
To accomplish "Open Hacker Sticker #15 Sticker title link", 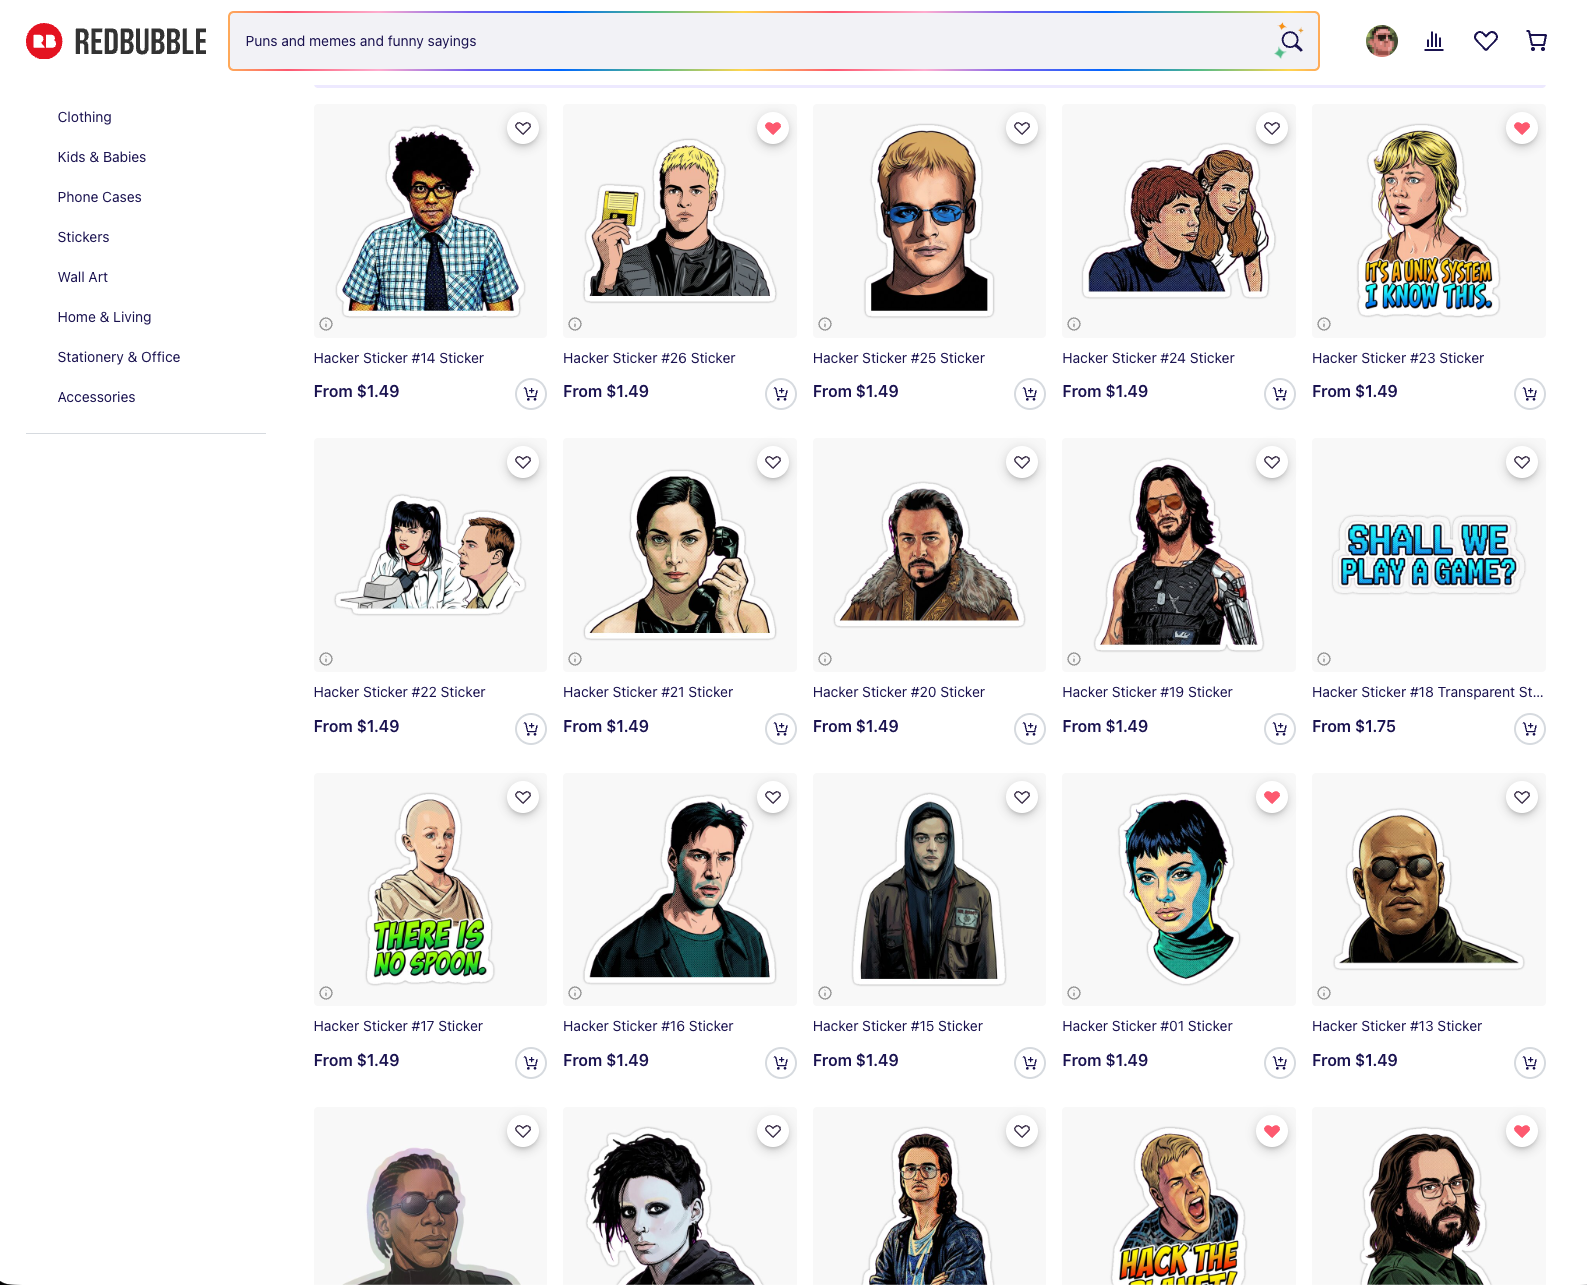I will pos(898,1026).
